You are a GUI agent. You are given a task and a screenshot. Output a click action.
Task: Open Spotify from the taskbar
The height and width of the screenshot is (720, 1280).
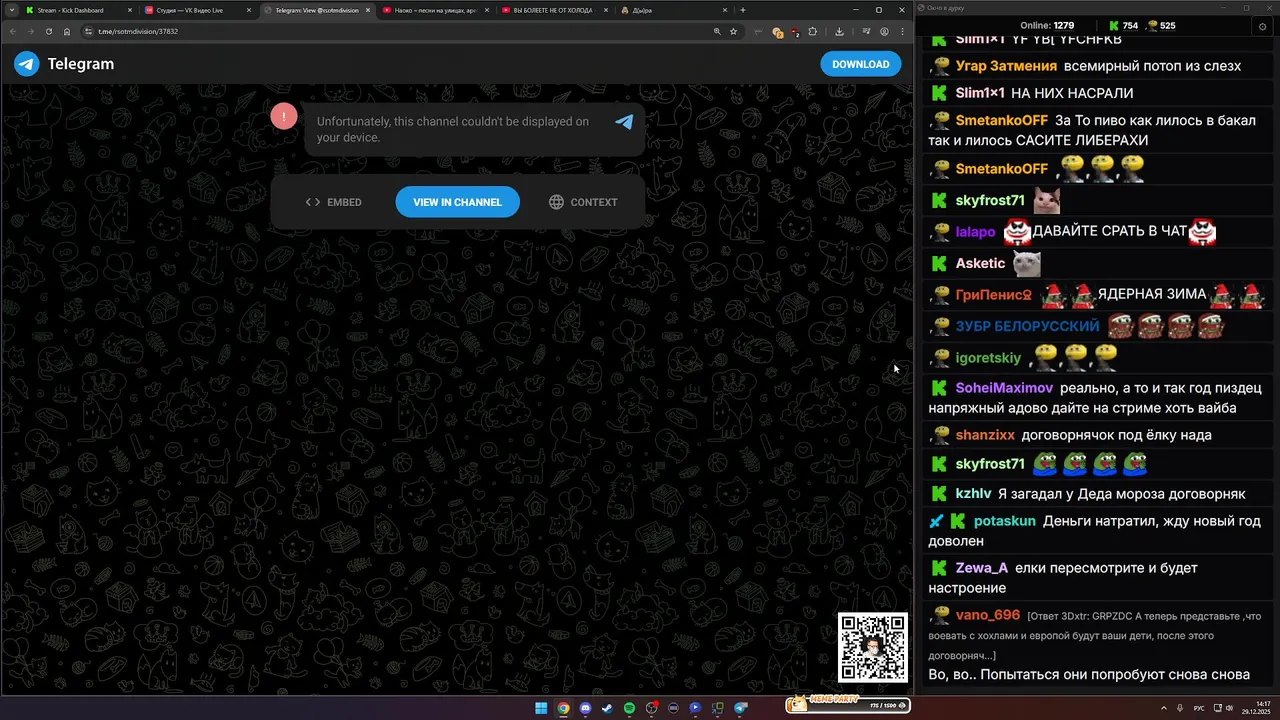(629, 708)
